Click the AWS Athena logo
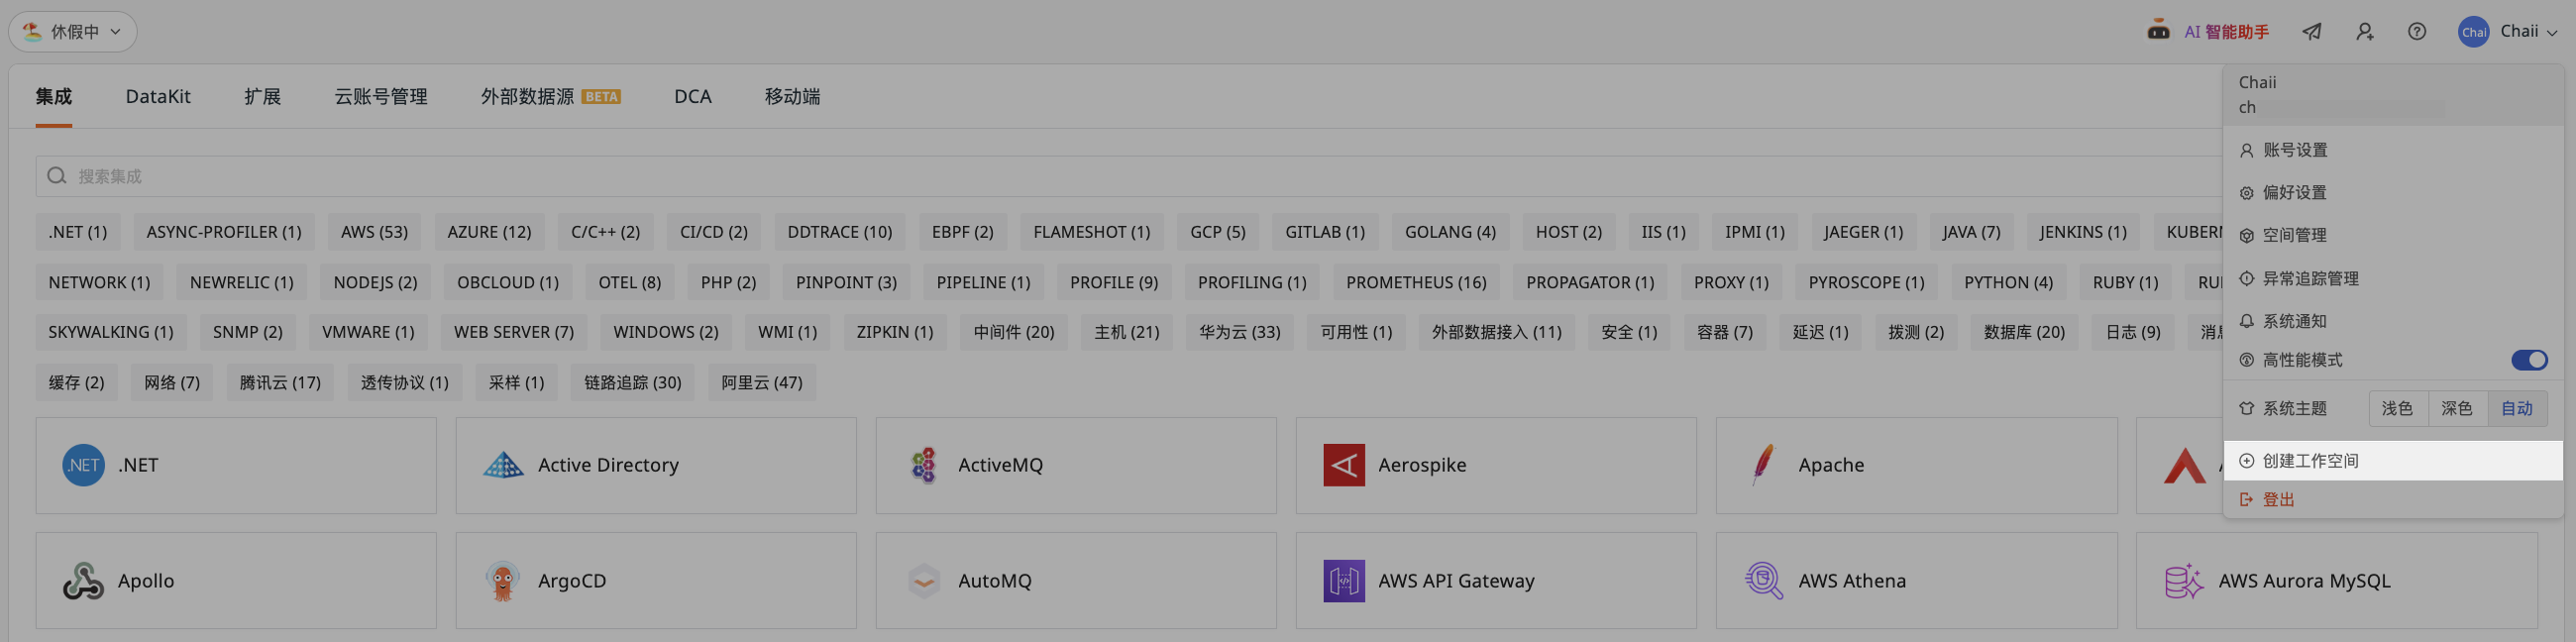Viewport: 2576px width, 642px height. tap(1764, 581)
